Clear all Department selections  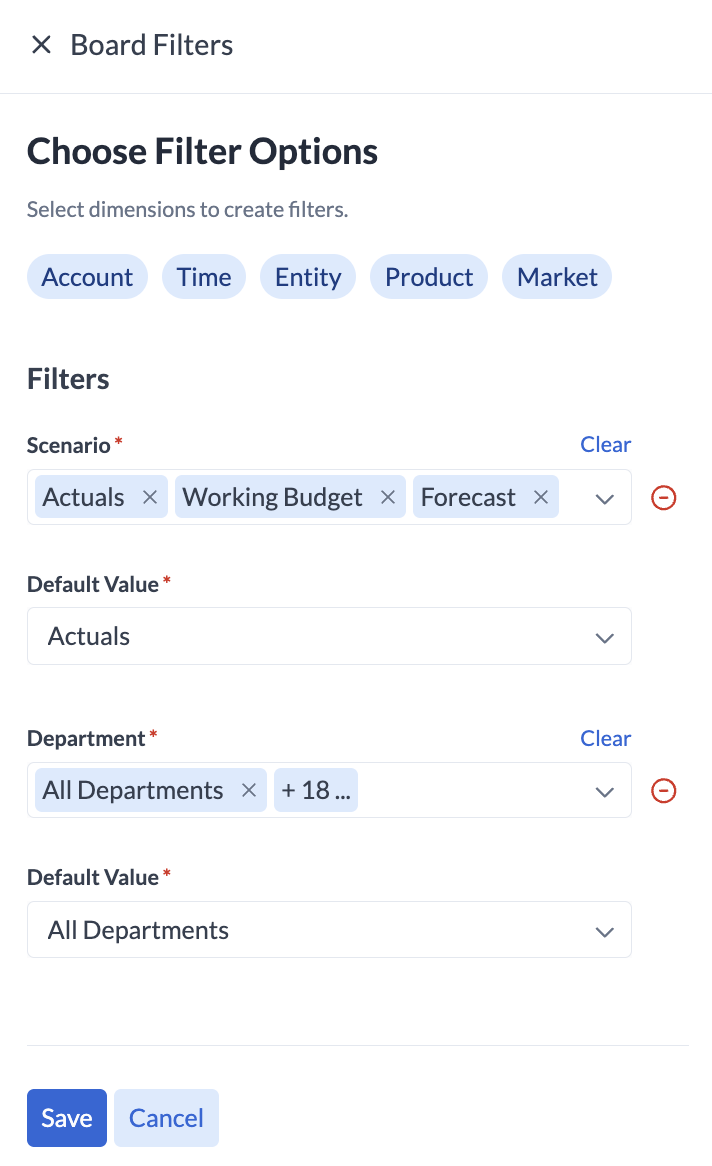(x=605, y=739)
